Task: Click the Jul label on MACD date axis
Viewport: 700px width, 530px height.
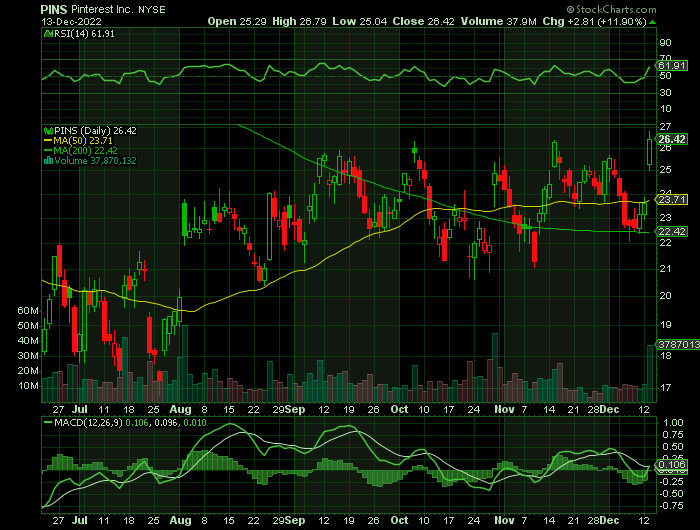Action: pyautogui.click(x=80, y=520)
